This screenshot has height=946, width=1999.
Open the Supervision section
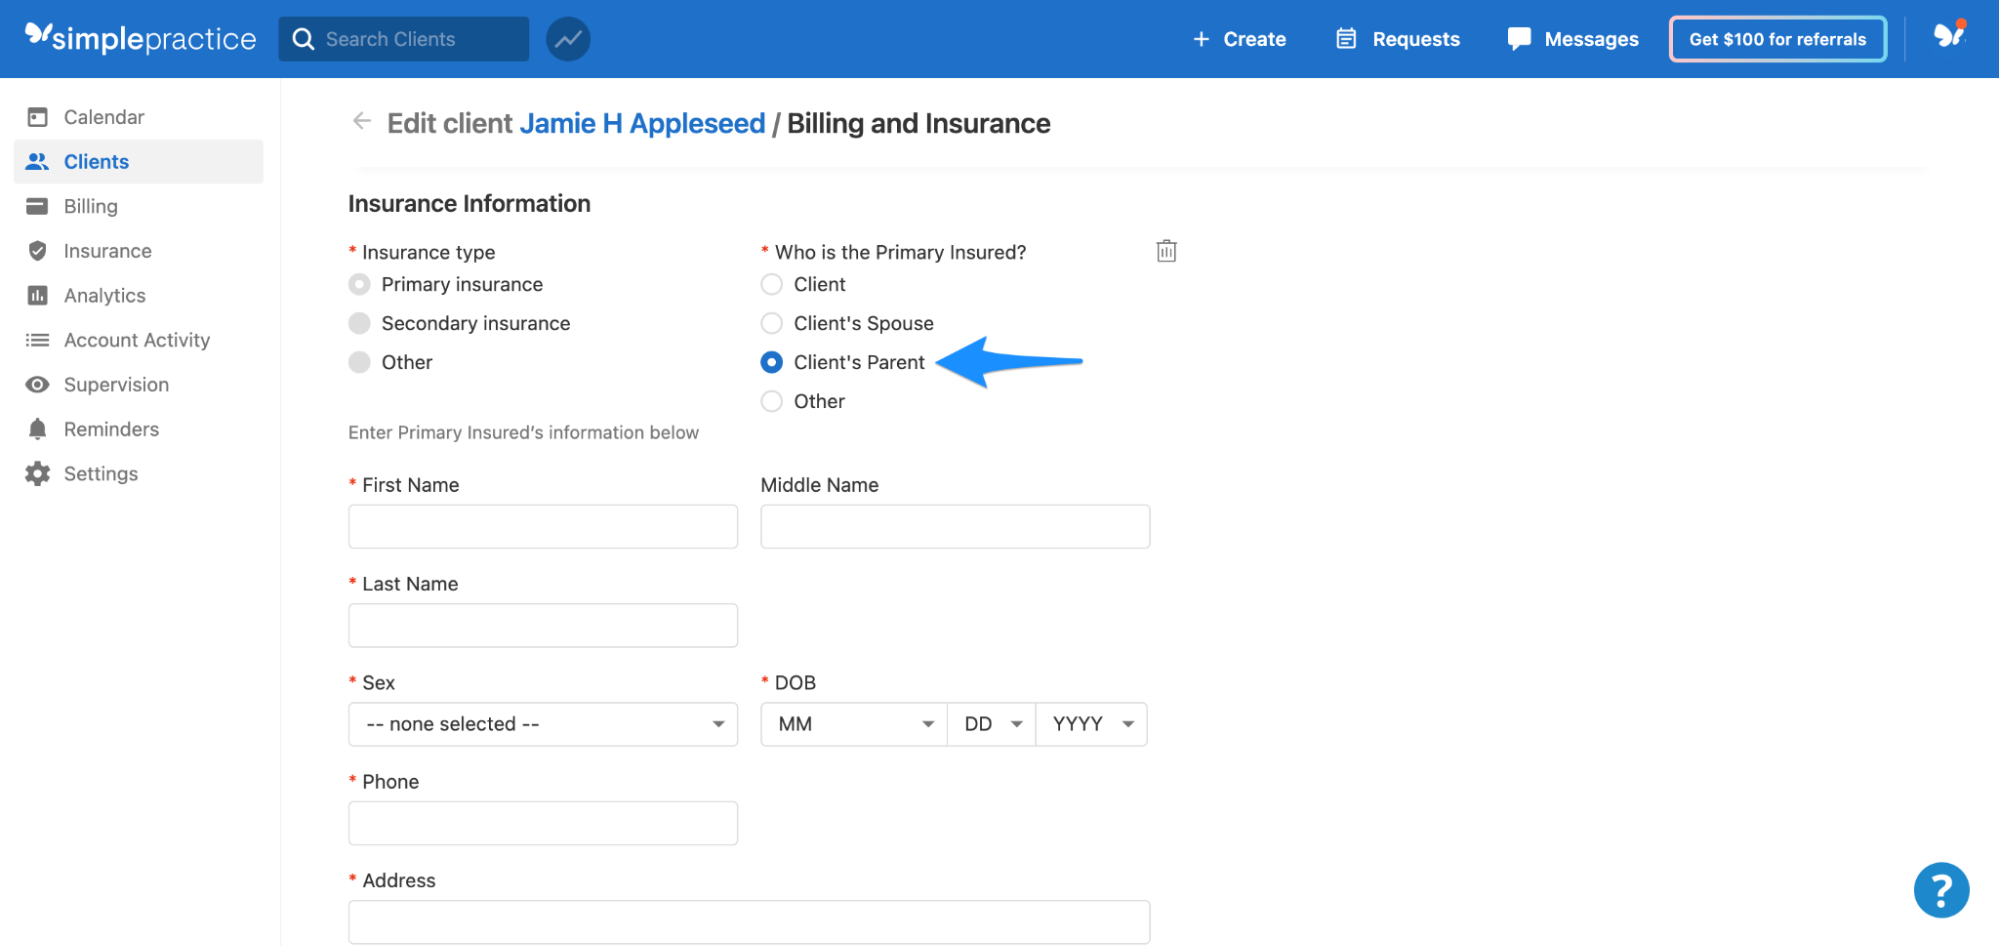[x=116, y=384]
